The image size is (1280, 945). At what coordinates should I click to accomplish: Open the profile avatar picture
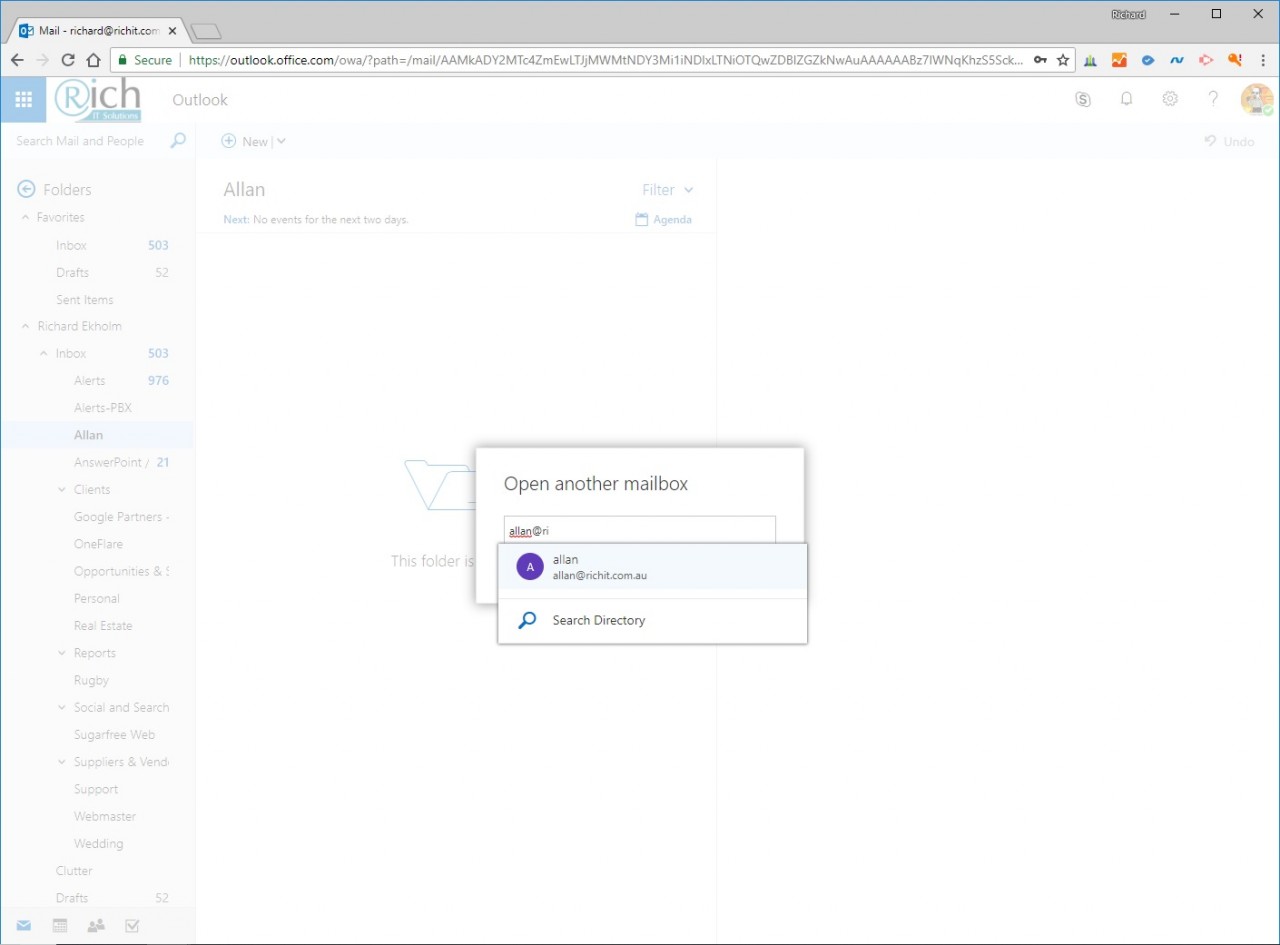[1257, 99]
